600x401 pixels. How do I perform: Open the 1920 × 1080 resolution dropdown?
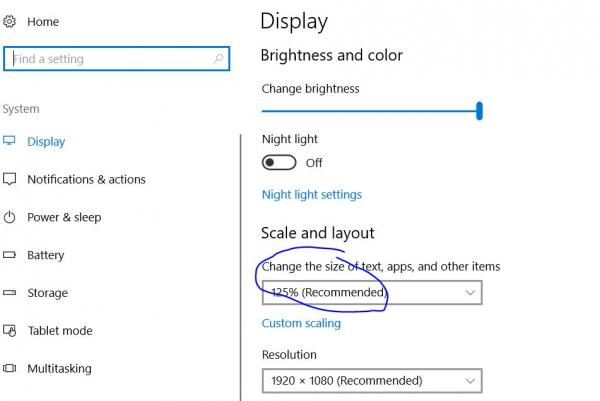click(372, 381)
